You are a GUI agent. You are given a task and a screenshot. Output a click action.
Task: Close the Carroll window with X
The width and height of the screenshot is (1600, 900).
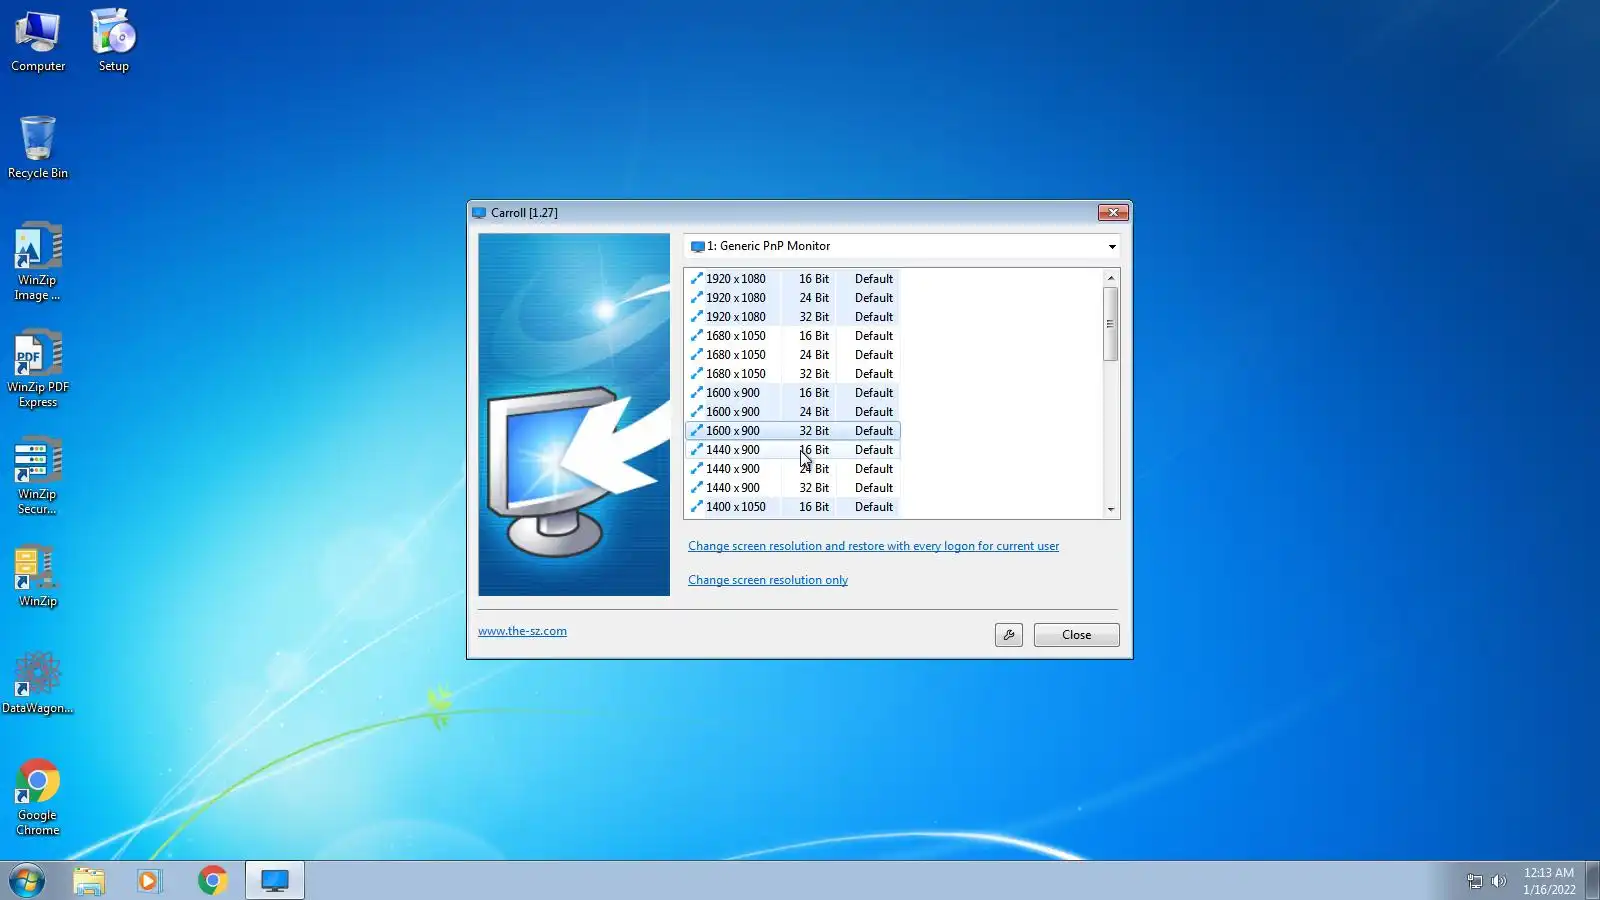1113,213
